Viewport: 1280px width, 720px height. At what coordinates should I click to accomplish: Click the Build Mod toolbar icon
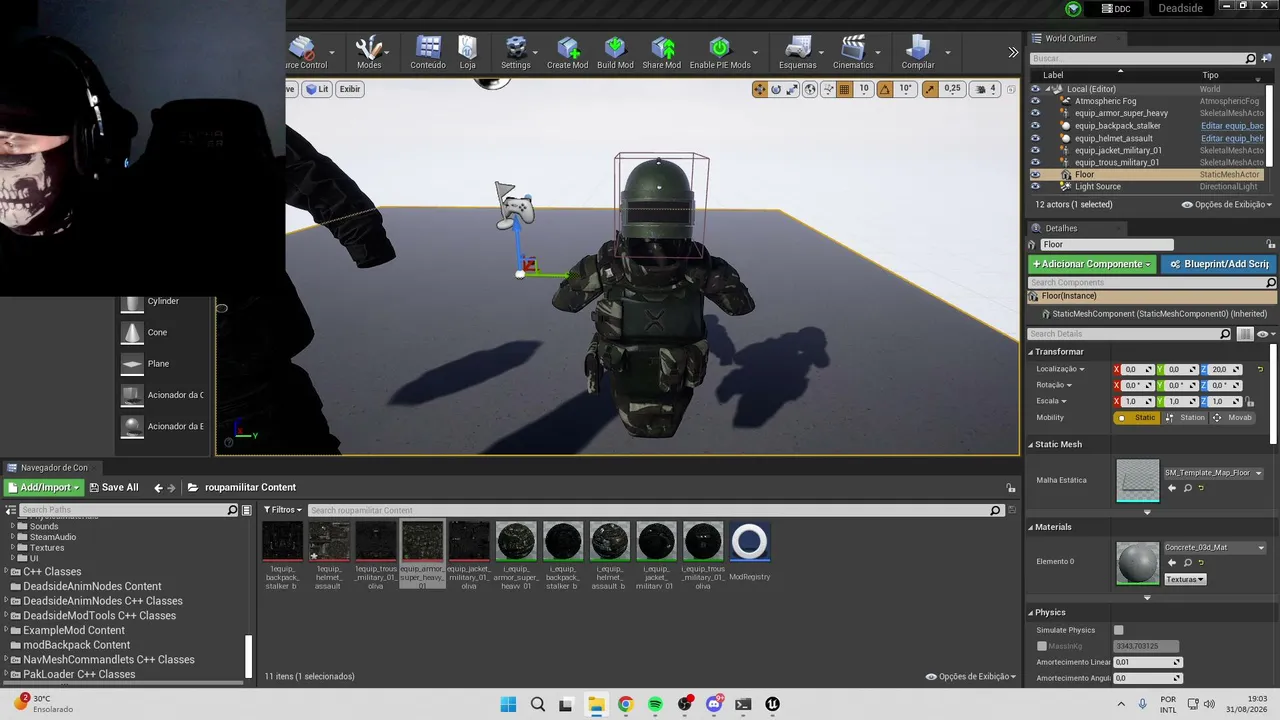(615, 52)
